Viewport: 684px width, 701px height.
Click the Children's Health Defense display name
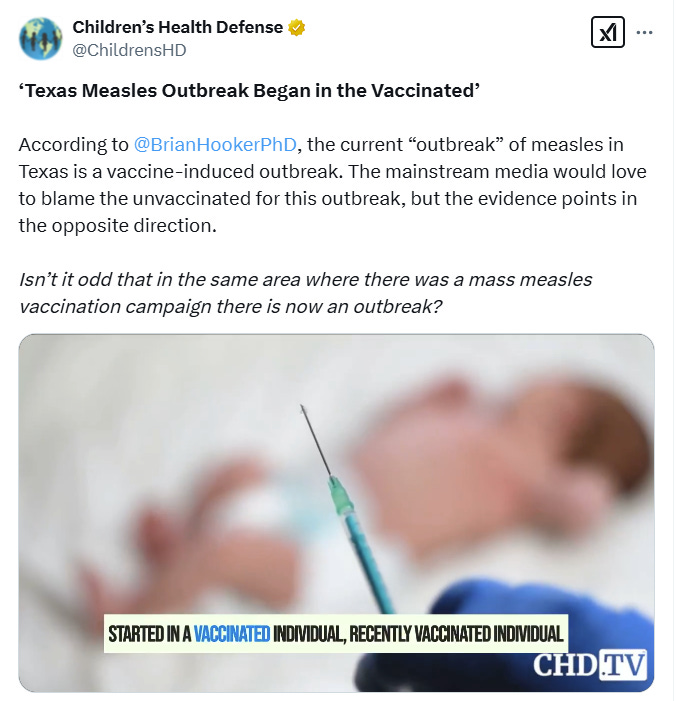click(x=177, y=27)
